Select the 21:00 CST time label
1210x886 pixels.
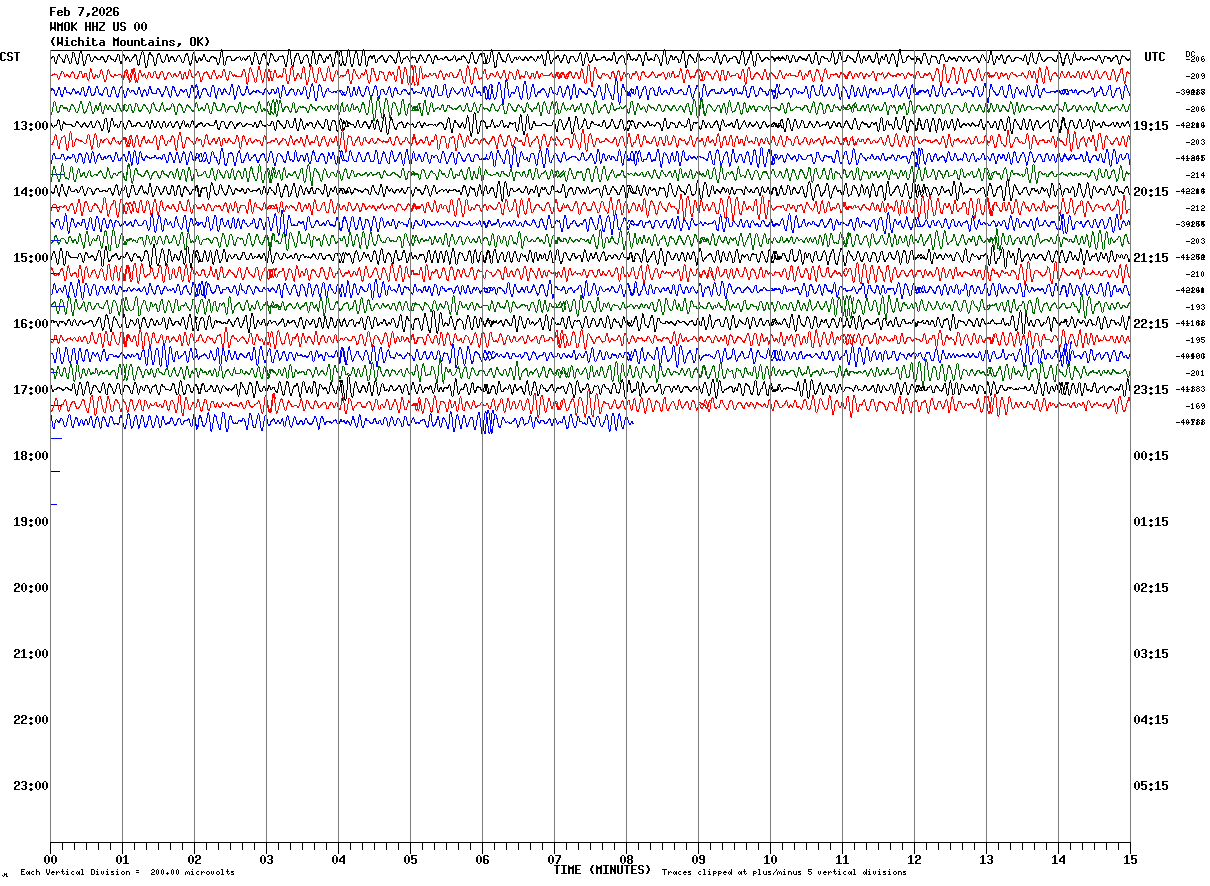click(31, 654)
